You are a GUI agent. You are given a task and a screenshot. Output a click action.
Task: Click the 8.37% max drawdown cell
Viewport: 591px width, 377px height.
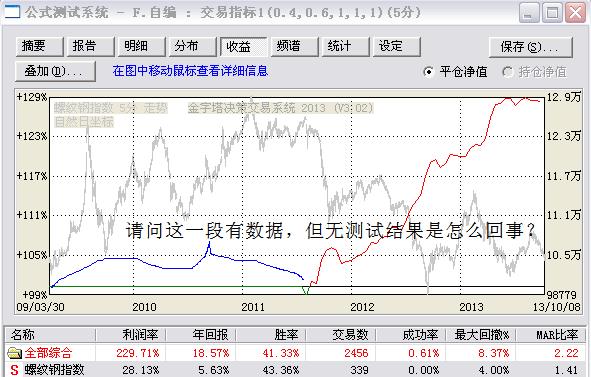pos(493,353)
